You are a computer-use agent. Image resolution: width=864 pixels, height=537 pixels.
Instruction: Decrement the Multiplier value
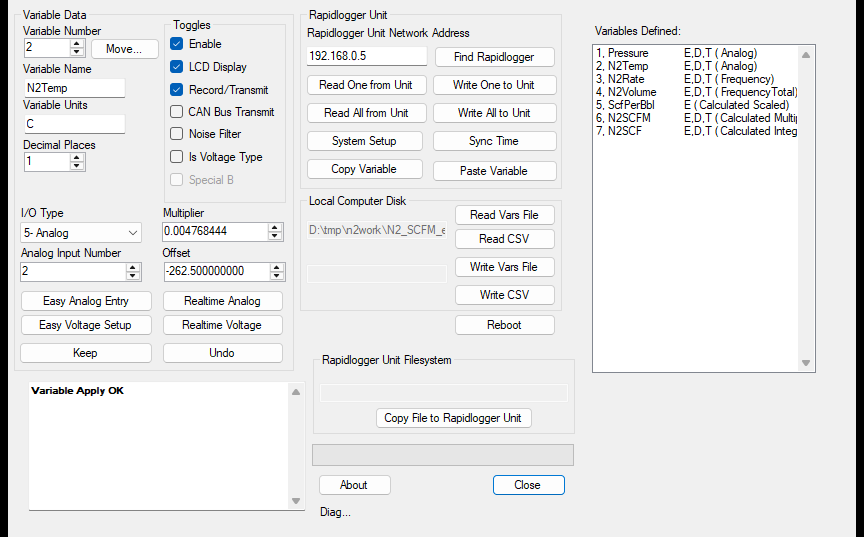pyautogui.click(x=274, y=236)
